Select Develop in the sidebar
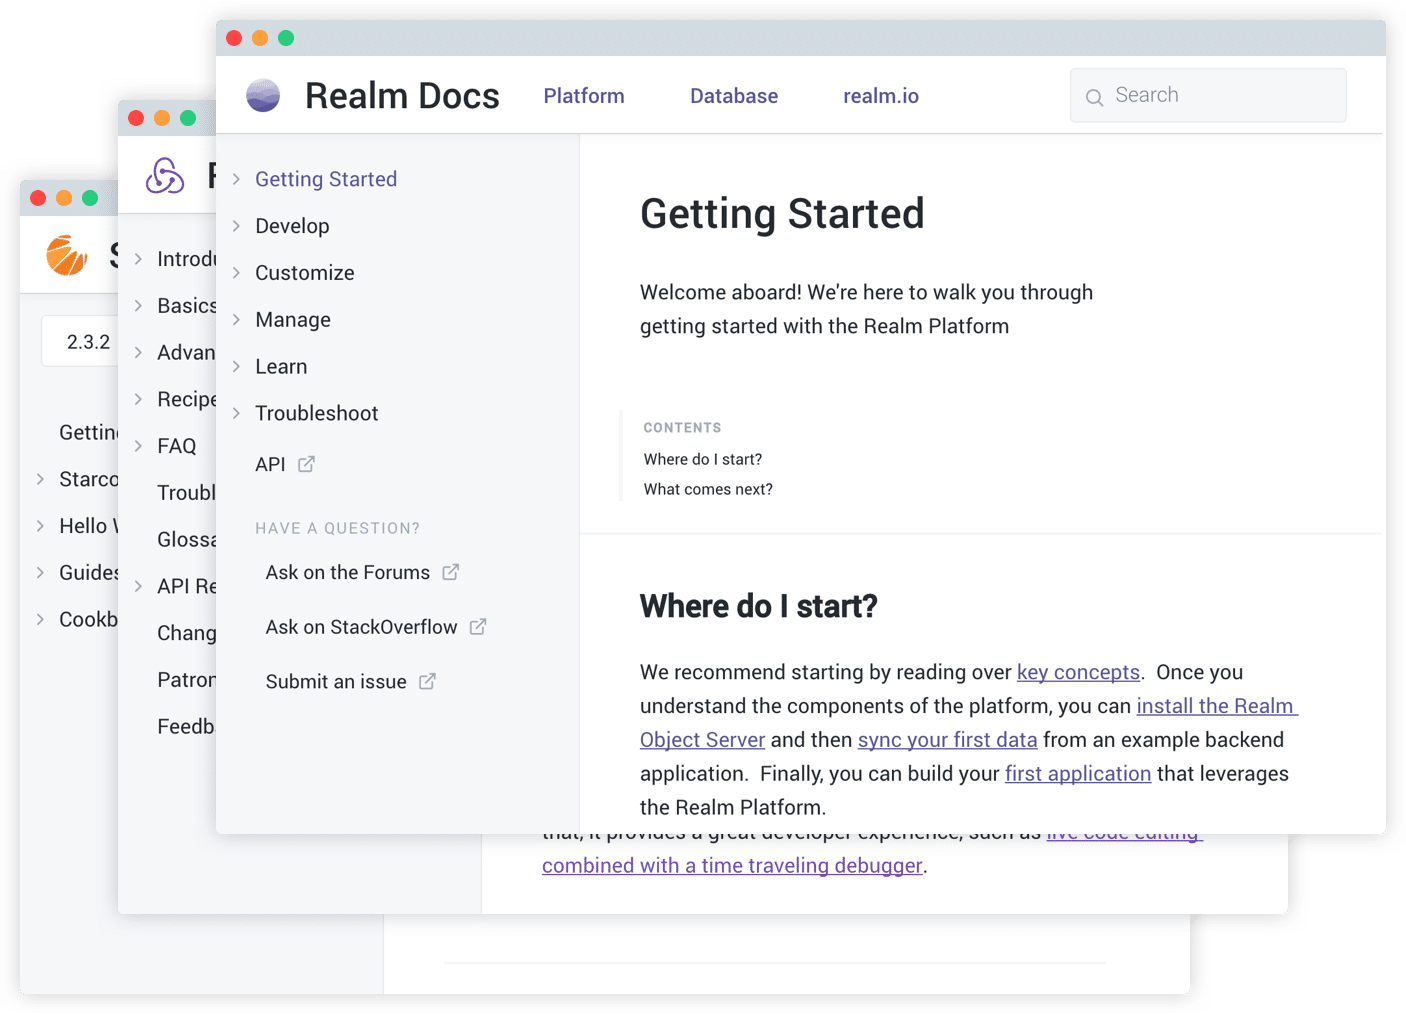 [x=292, y=226]
